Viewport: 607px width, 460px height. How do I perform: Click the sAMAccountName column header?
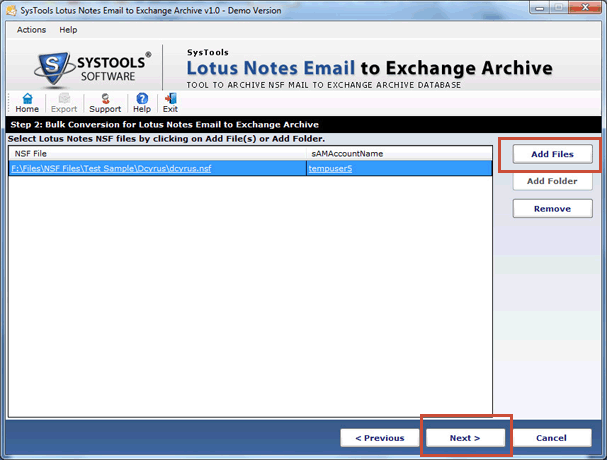(399, 154)
